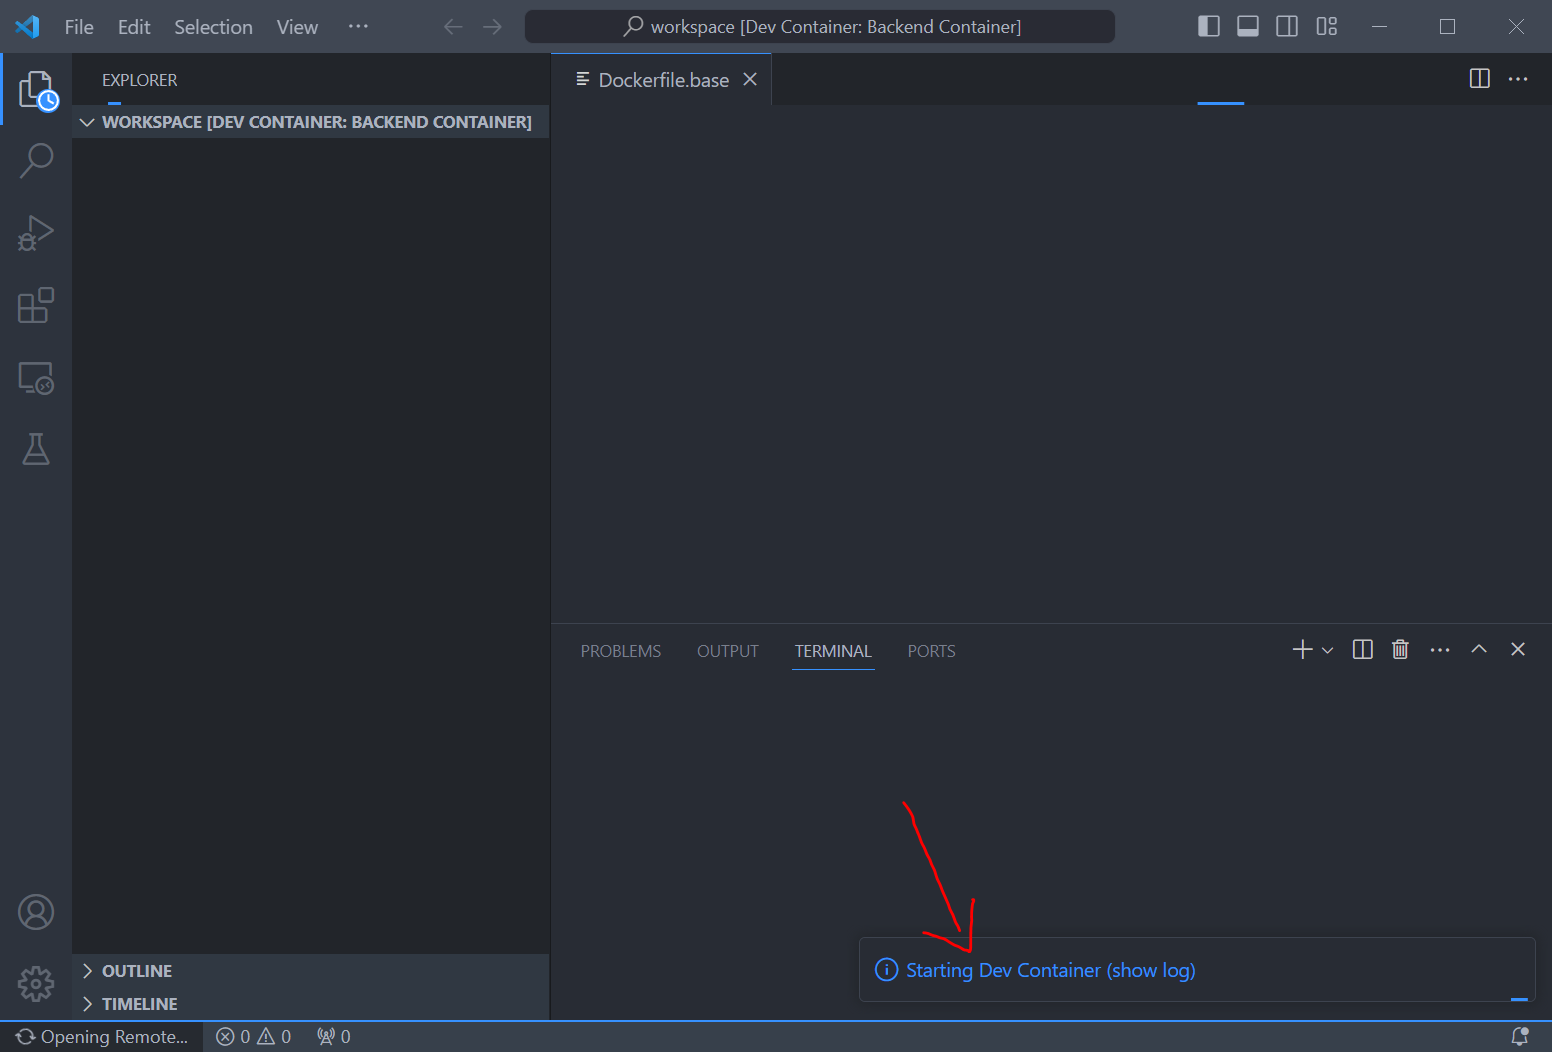Screen dimensions: 1552x1052
Task: Split the terminal
Action: coord(1362,650)
